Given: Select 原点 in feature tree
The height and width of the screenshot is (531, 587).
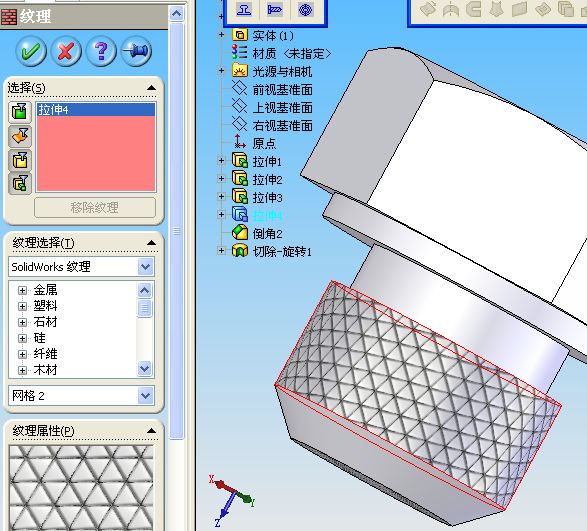Looking at the screenshot, I should point(264,143).
